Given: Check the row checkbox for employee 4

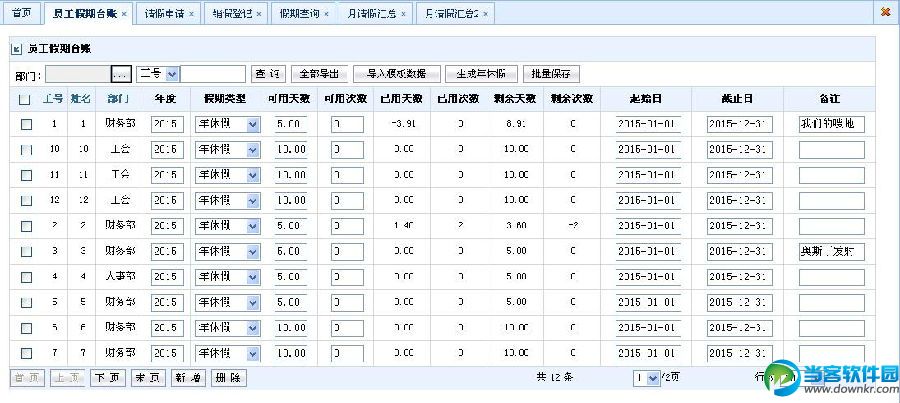Looking at the screenshot, I should point(26,277).
